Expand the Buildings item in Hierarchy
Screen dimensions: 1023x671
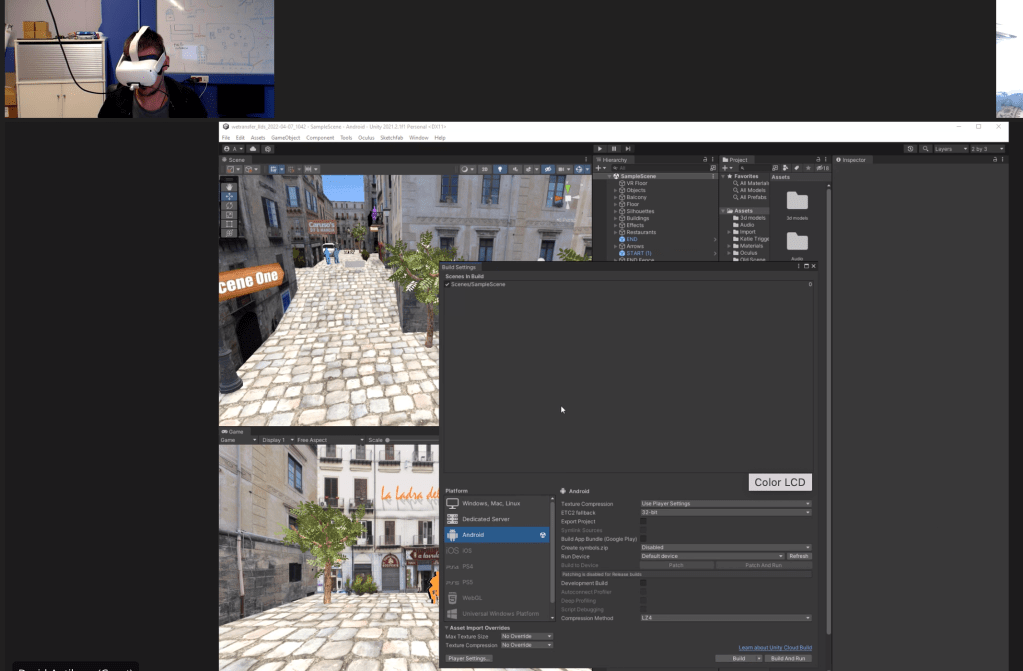click(x=615, y=218)
